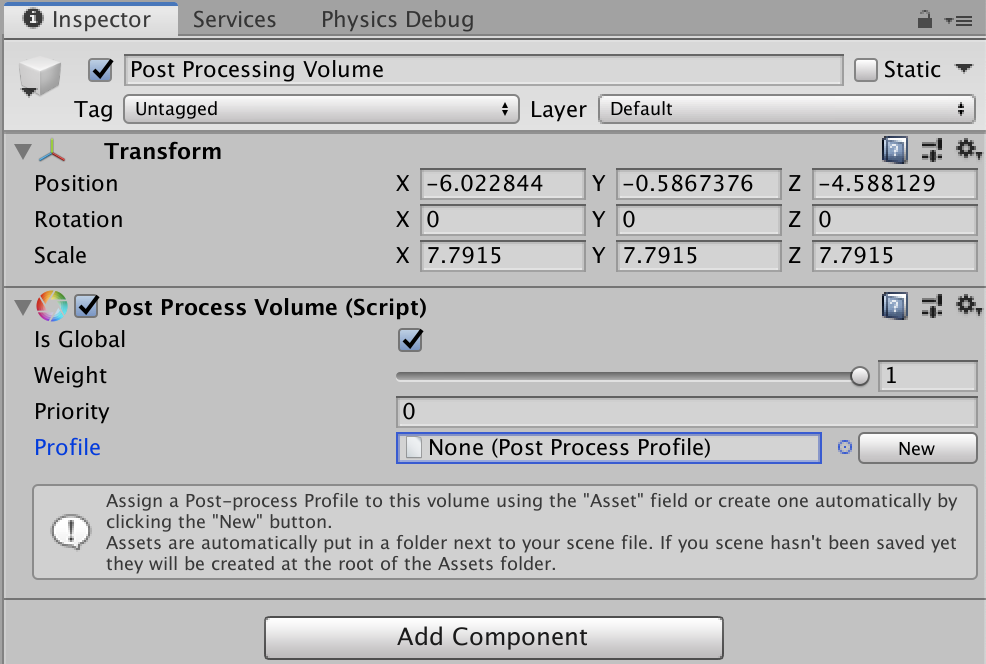Collapse the Transform component foldout
The width and height of the screenshot is (986, 664).
point(23,152)
